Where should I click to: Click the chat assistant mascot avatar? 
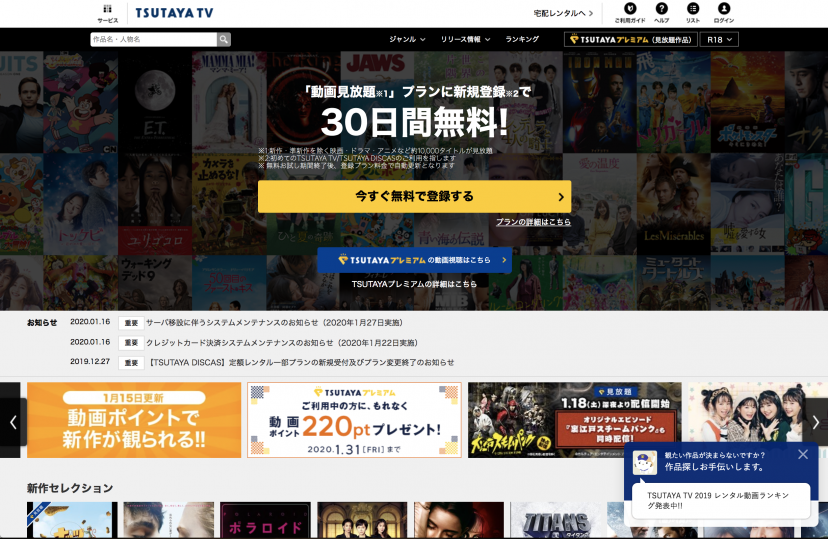point(645,462)
